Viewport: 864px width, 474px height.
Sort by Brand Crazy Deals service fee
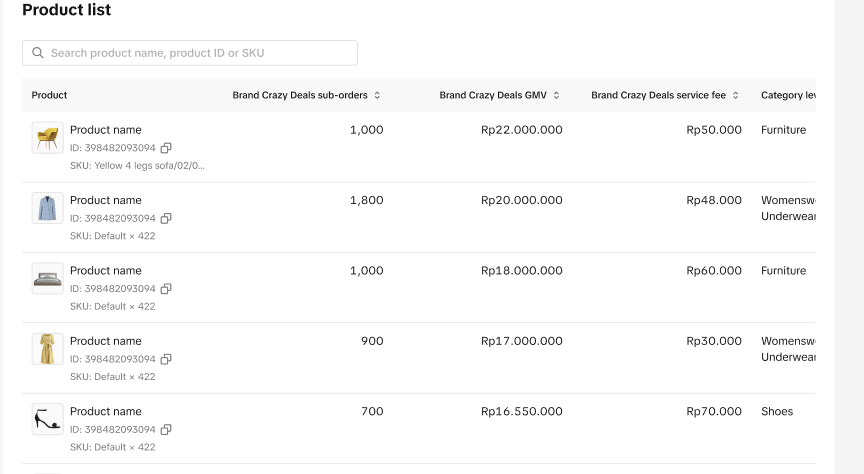coord(736,96)
